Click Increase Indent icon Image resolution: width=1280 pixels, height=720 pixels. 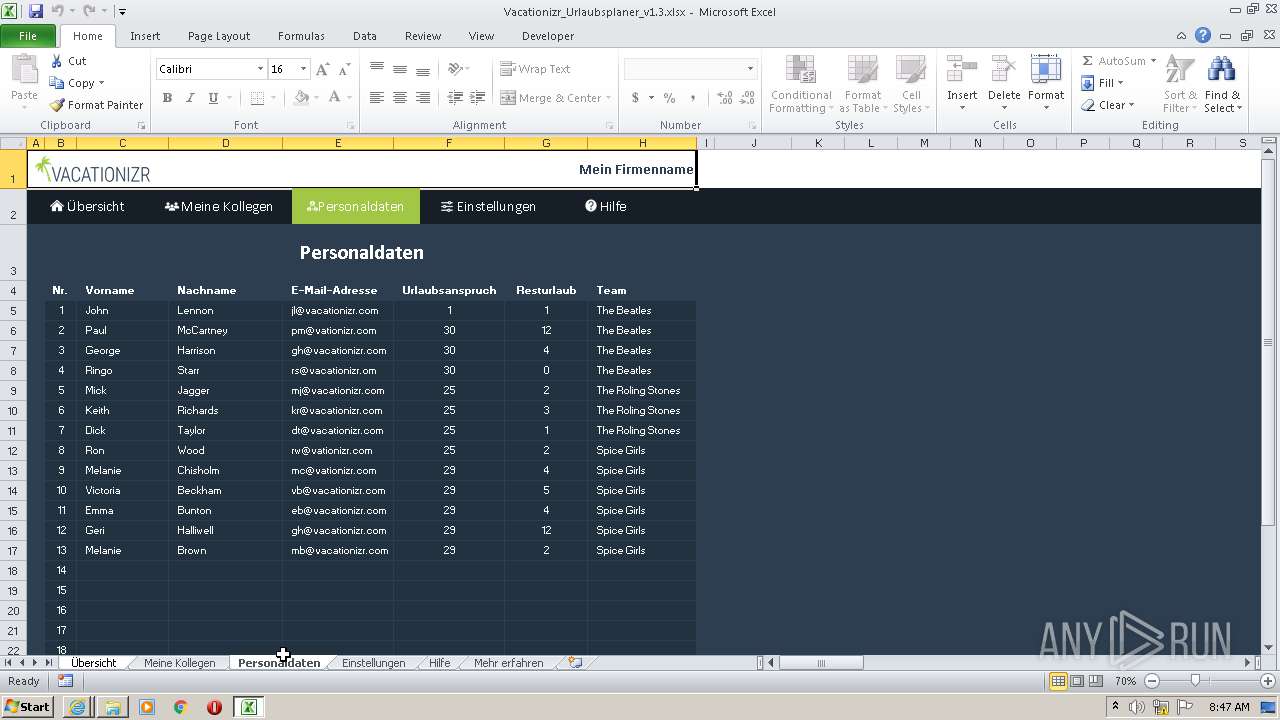(478, 98)
